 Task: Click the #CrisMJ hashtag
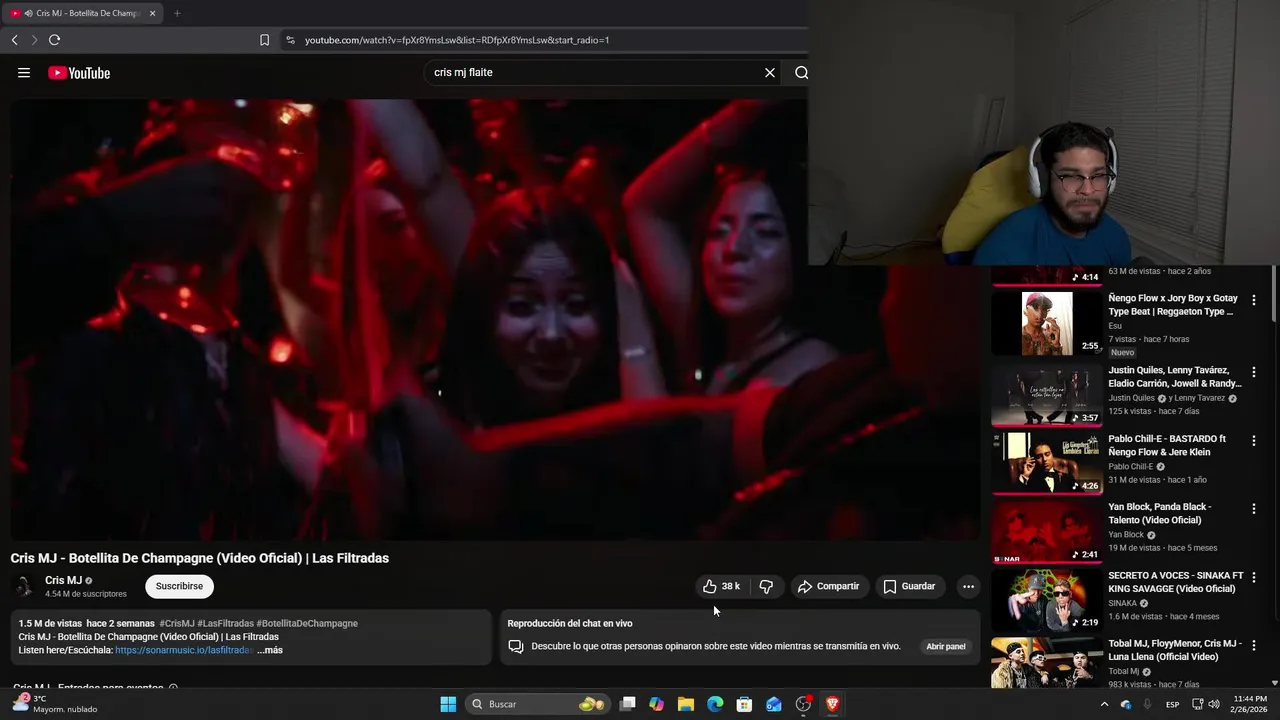(176, 623)
